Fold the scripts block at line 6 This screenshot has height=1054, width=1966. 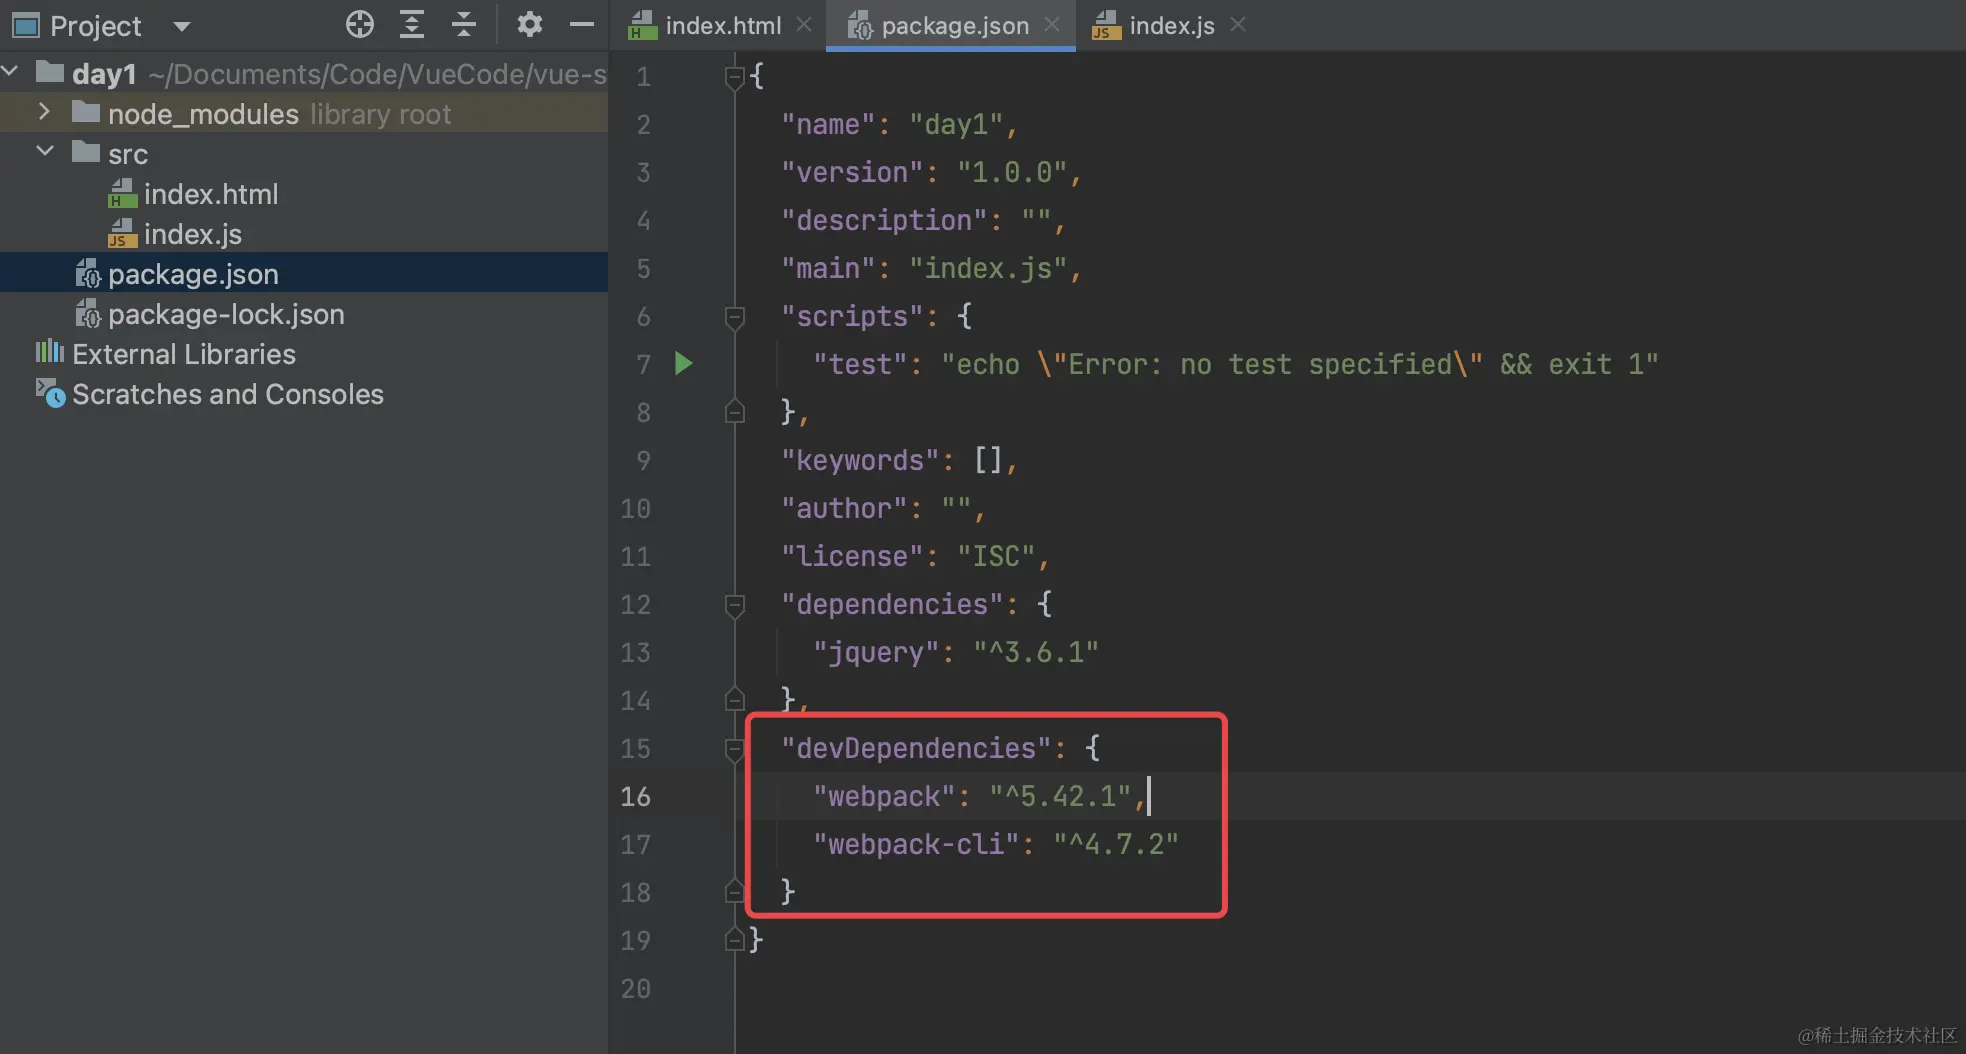735,317
